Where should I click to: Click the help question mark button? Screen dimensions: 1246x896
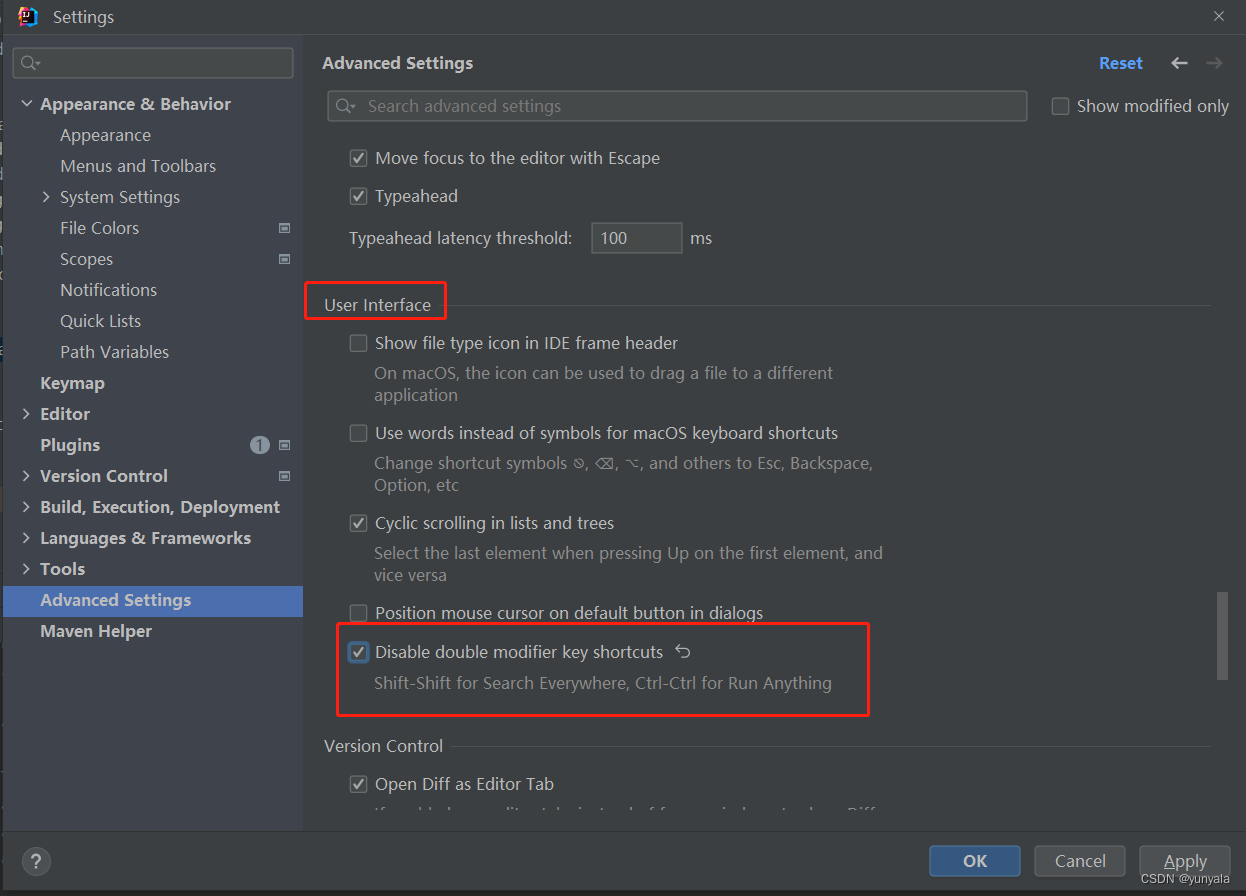pos(36,861)
